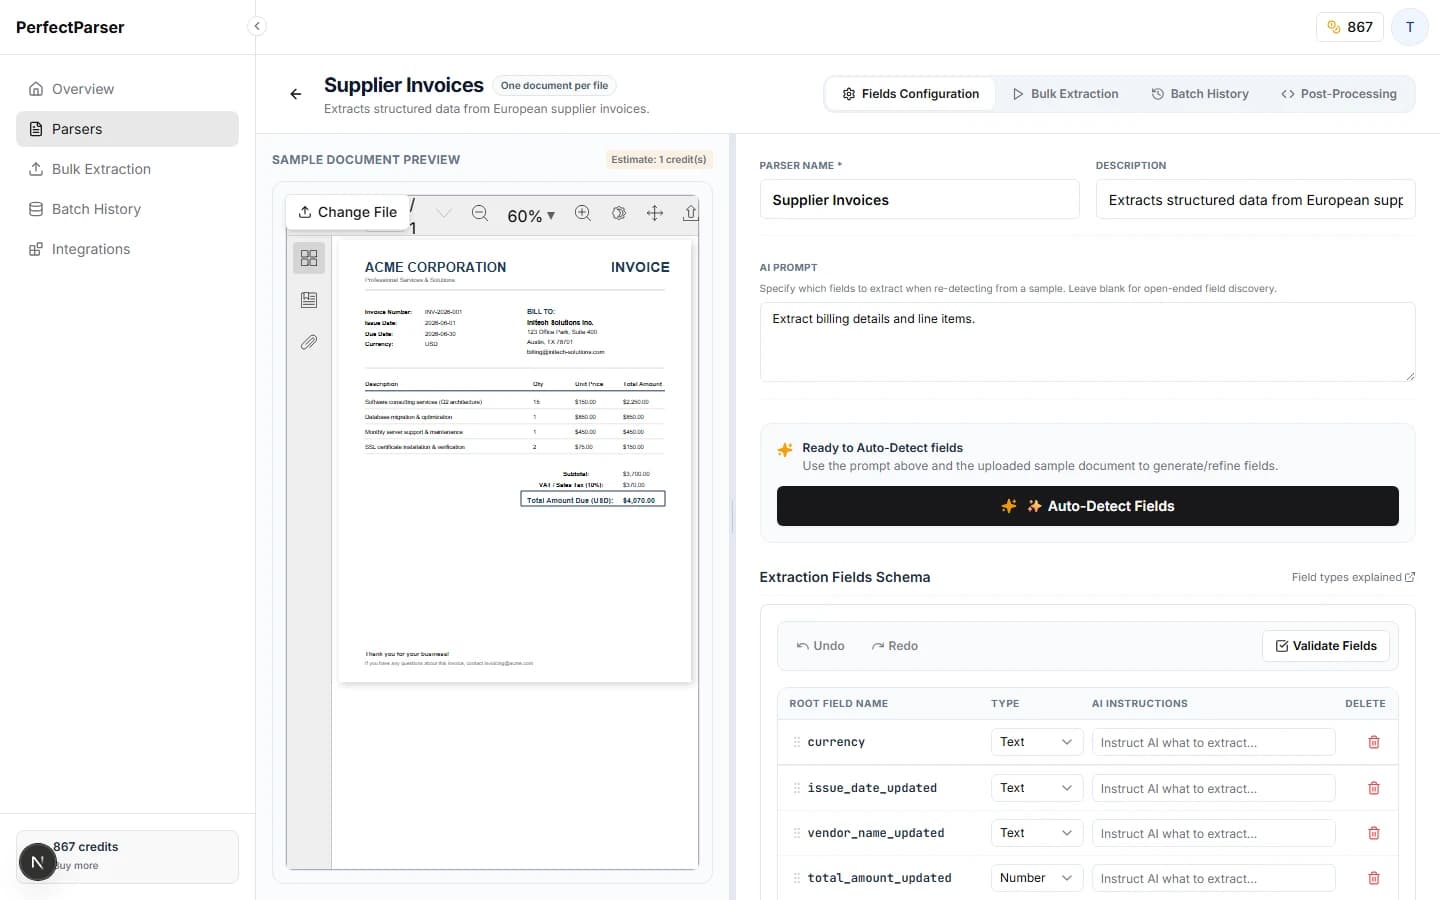Select Parsers in the left navigation
This screenshot has width=1440, height=900.
coord(127,129)
